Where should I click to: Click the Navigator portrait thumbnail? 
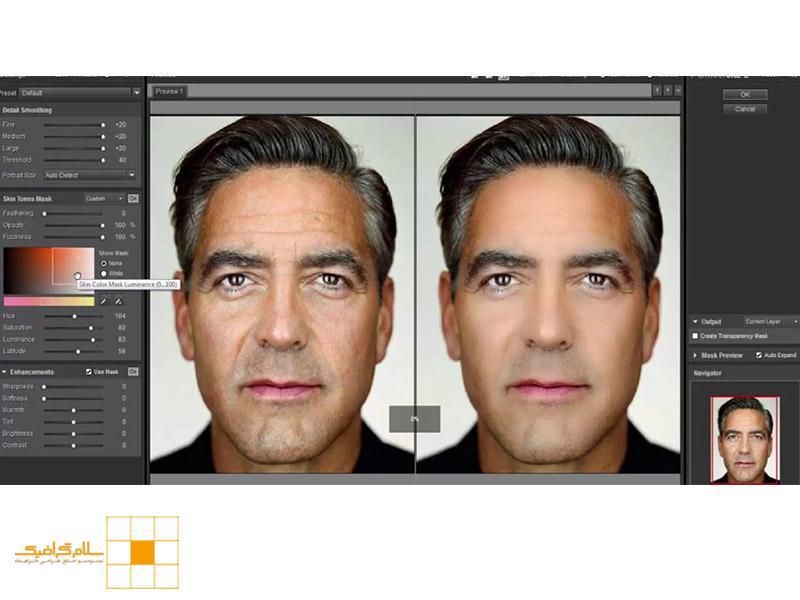[x=745, y=440]
